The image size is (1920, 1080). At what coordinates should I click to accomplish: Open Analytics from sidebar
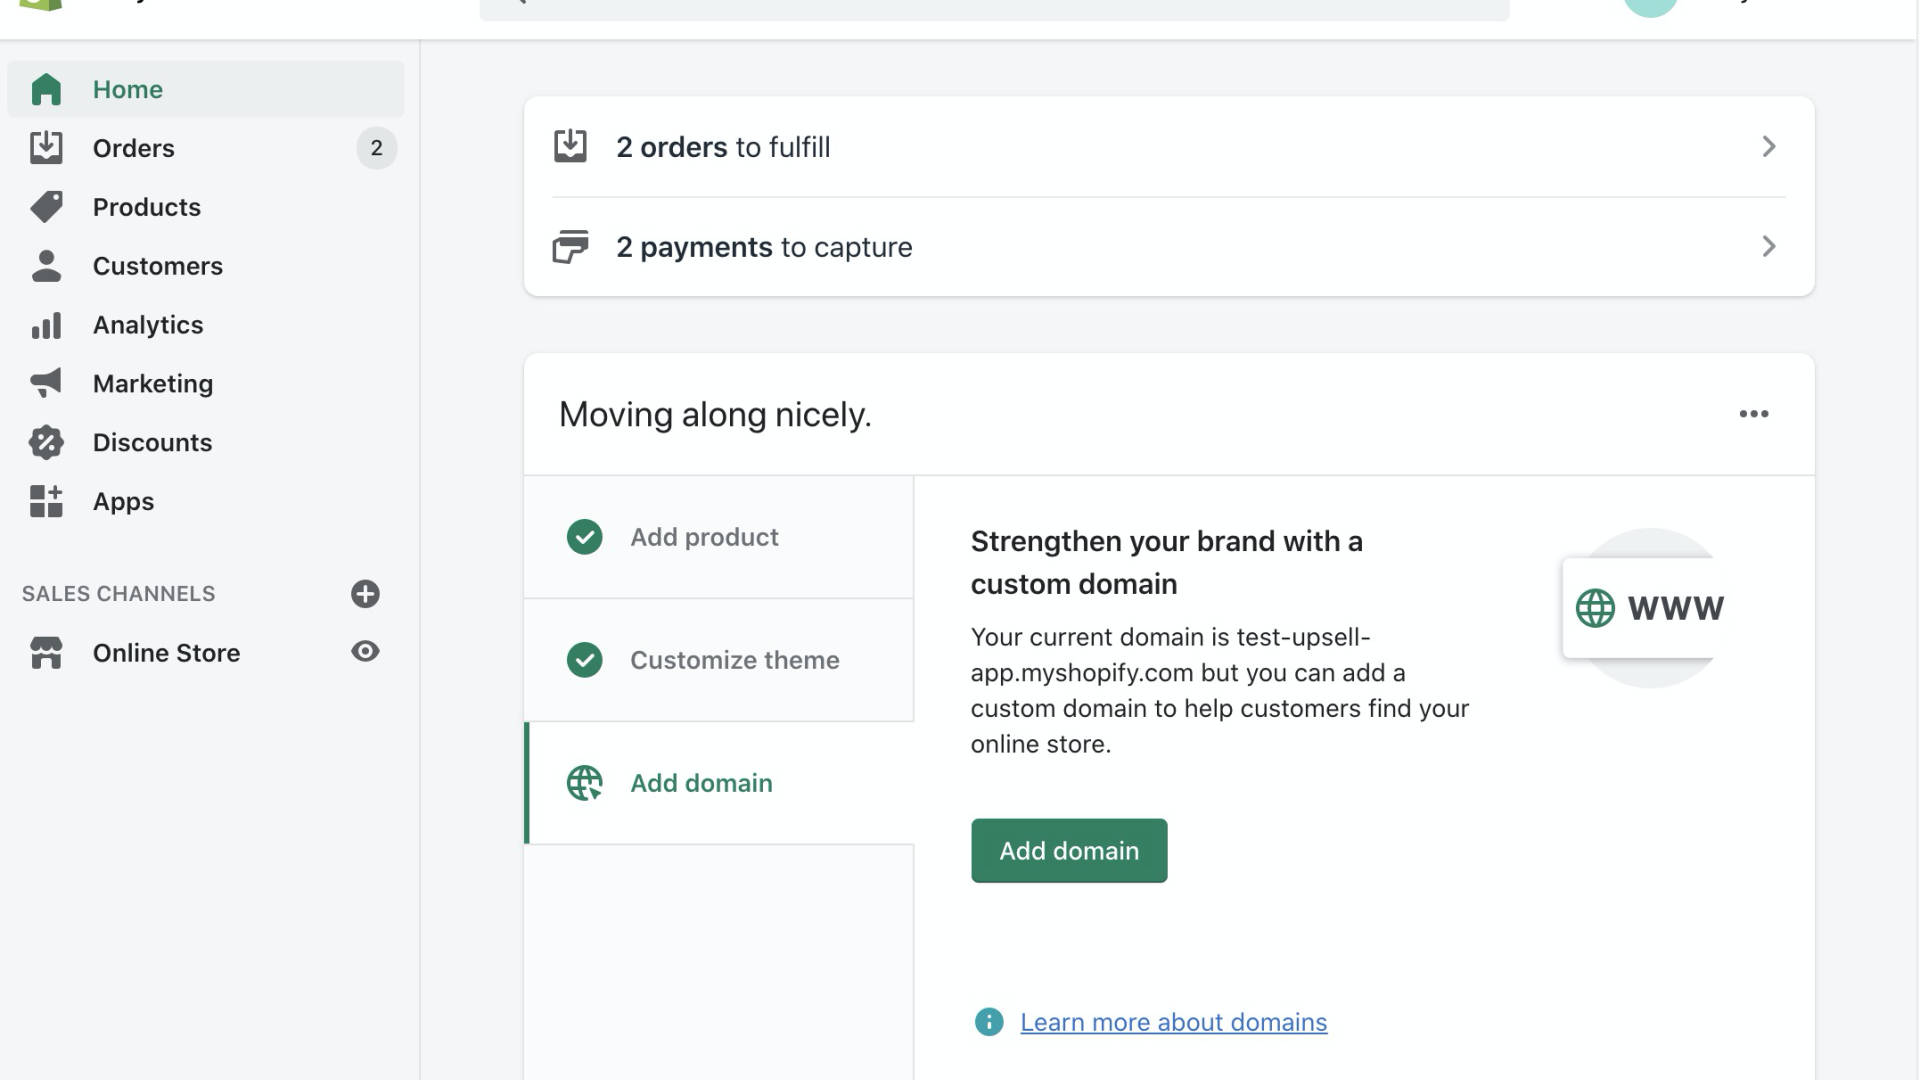click(206, 325)
